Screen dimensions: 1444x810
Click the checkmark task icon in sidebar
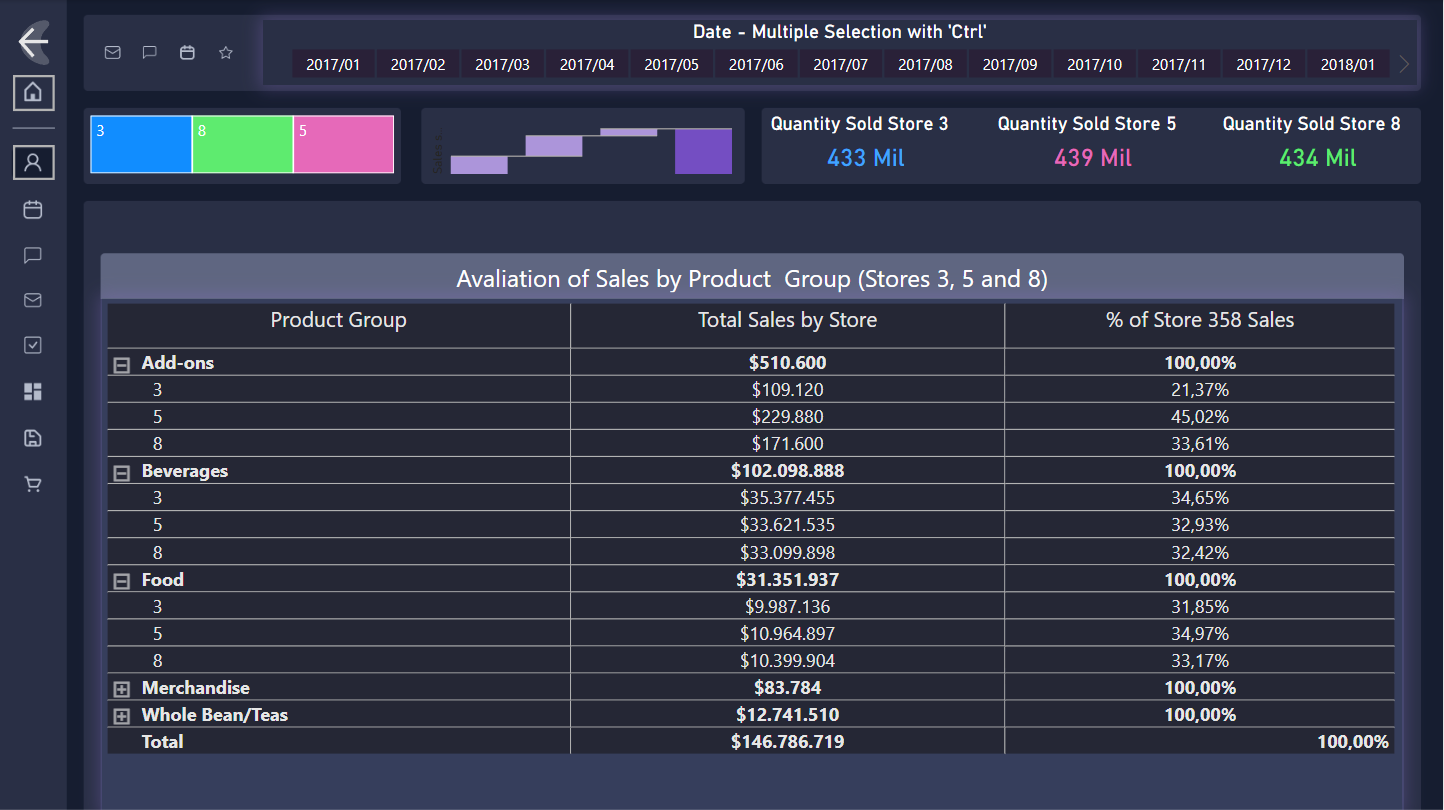pyautogui.click(x=33, y=345)
